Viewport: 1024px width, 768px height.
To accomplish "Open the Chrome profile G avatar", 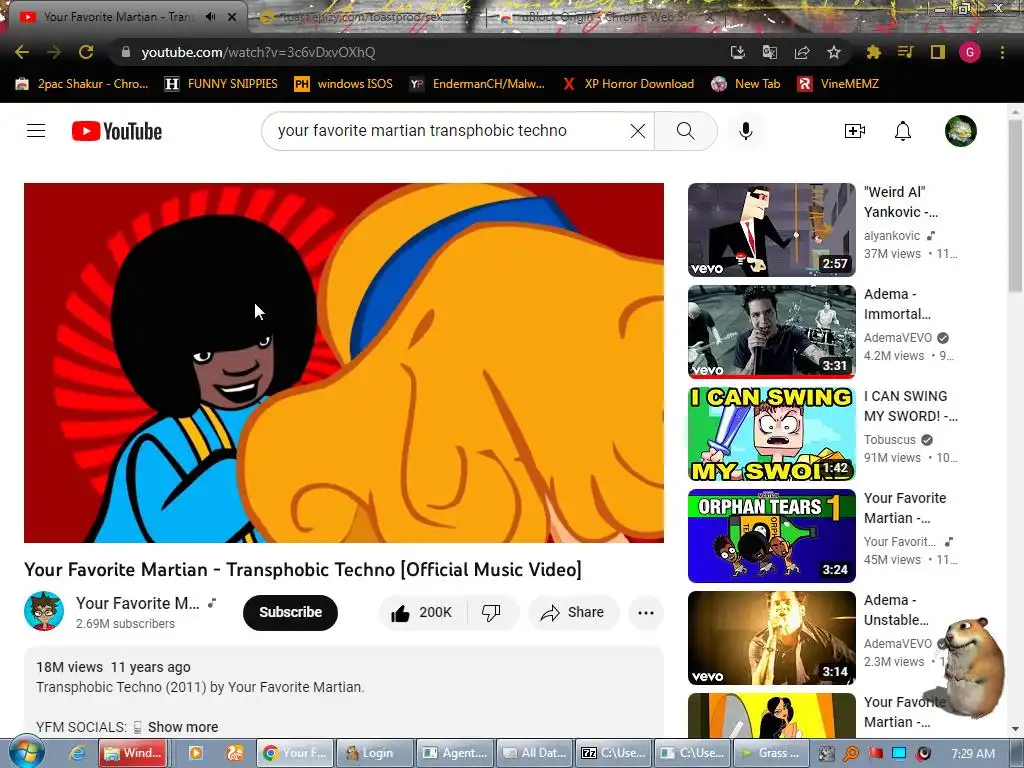I will click(970, 52).
